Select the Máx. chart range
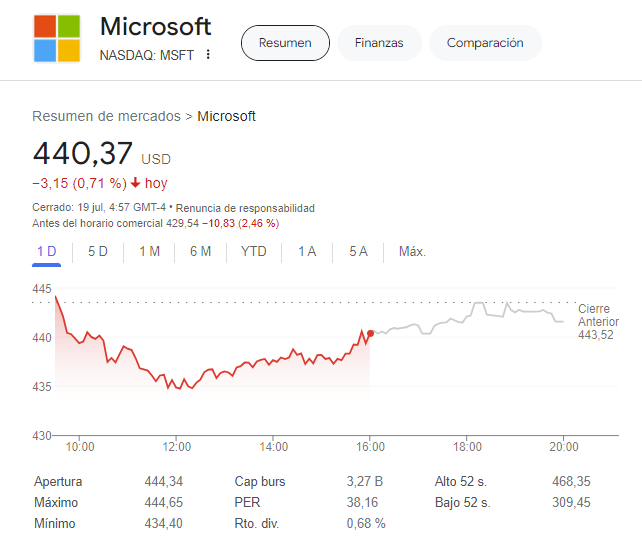The height and width of the screenshot is (540, 642). 412,251
